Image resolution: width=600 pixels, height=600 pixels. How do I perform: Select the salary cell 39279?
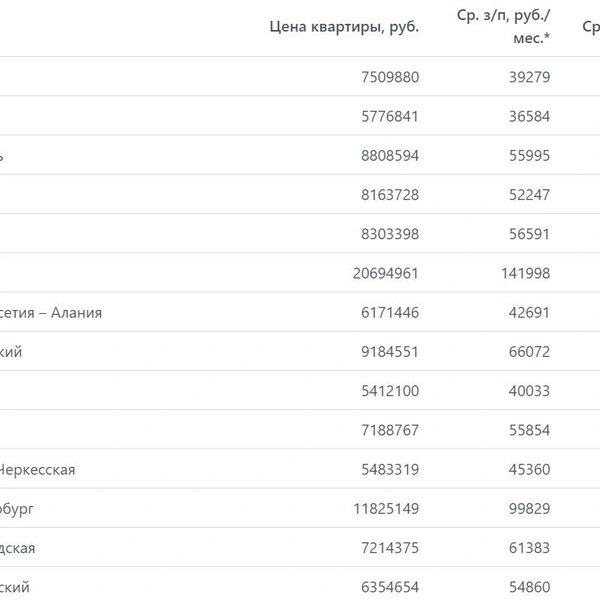[x=529, y=77]
